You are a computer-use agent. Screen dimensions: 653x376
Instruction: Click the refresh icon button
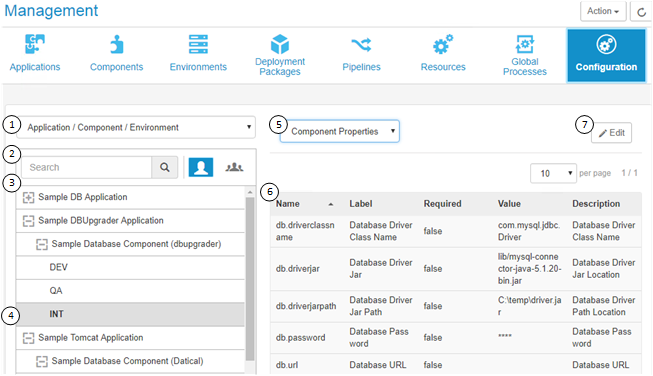coord(641,12)
